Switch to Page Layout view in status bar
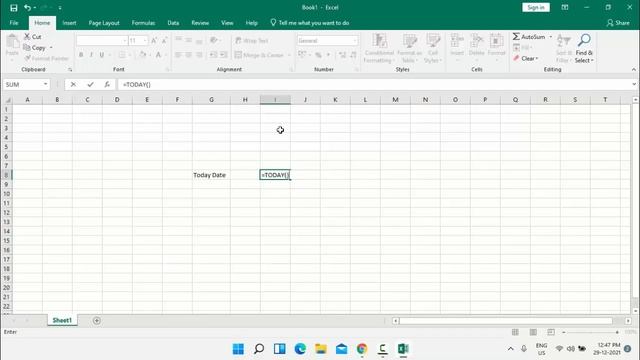640x360 pixels. pyautogui.click(x=533, y=332)
